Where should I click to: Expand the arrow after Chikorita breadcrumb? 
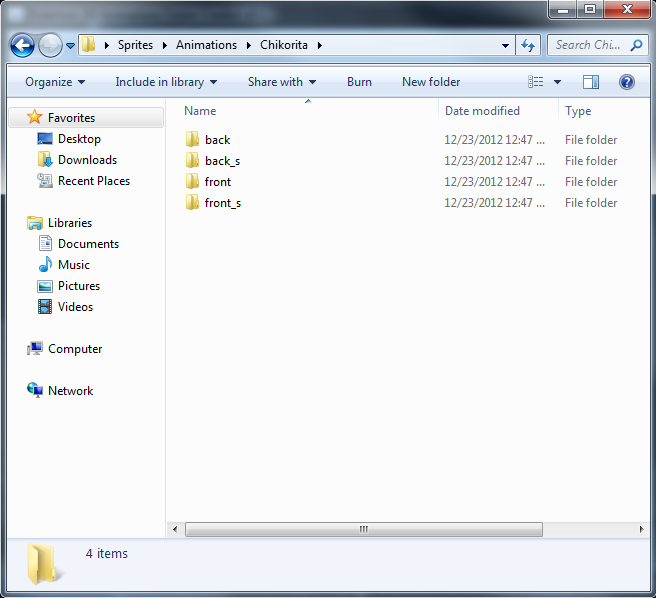tap(320, 45)
